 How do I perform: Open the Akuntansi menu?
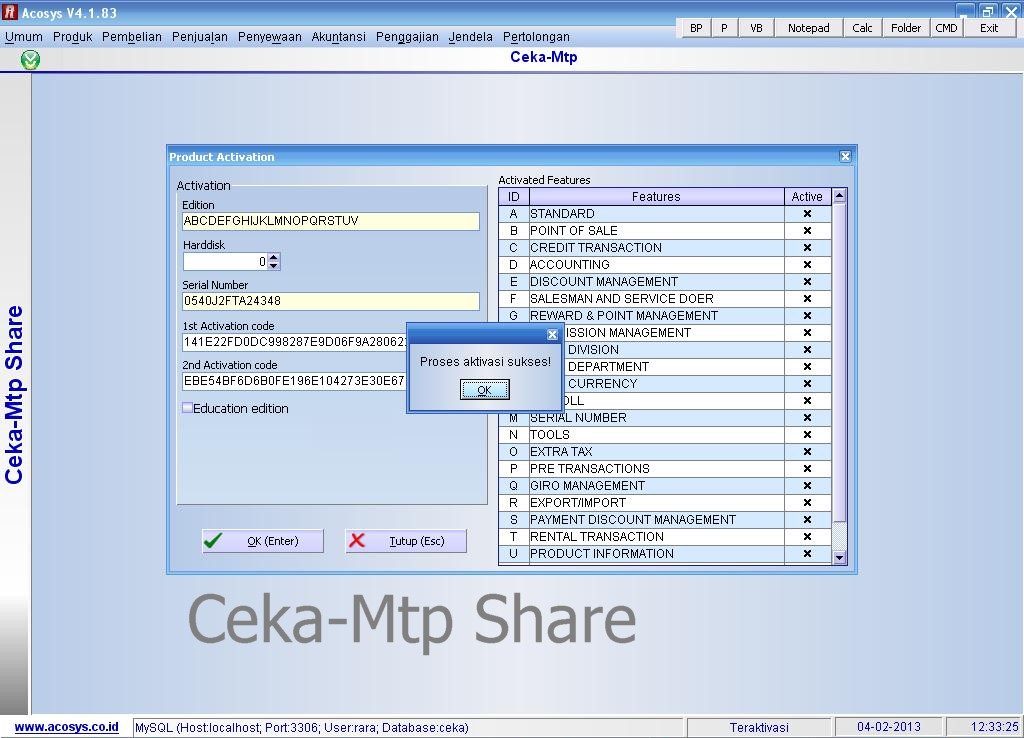click(x=338, y=37)
